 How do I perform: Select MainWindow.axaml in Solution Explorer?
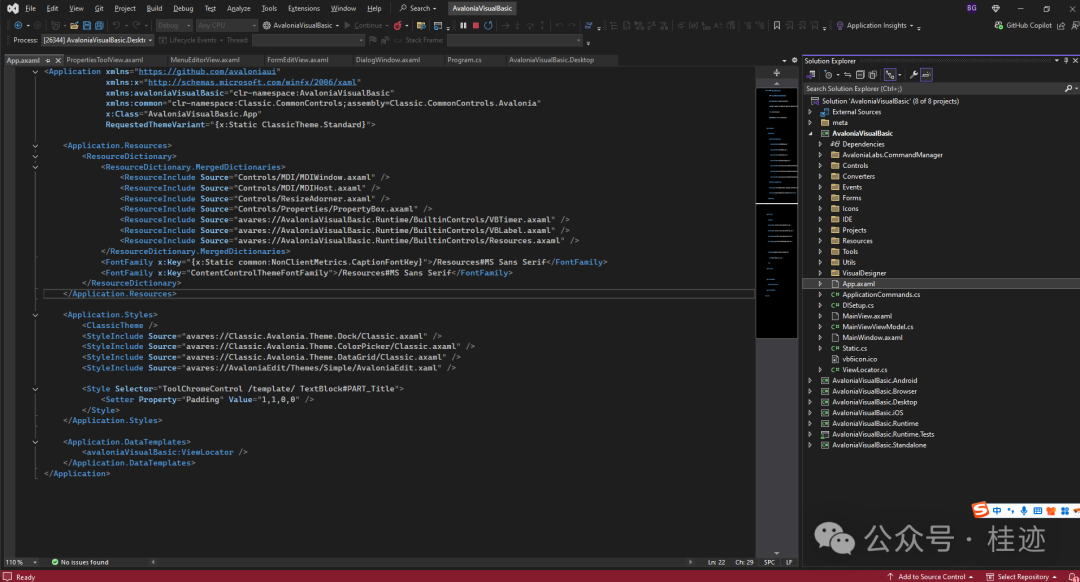click(872, 337)
